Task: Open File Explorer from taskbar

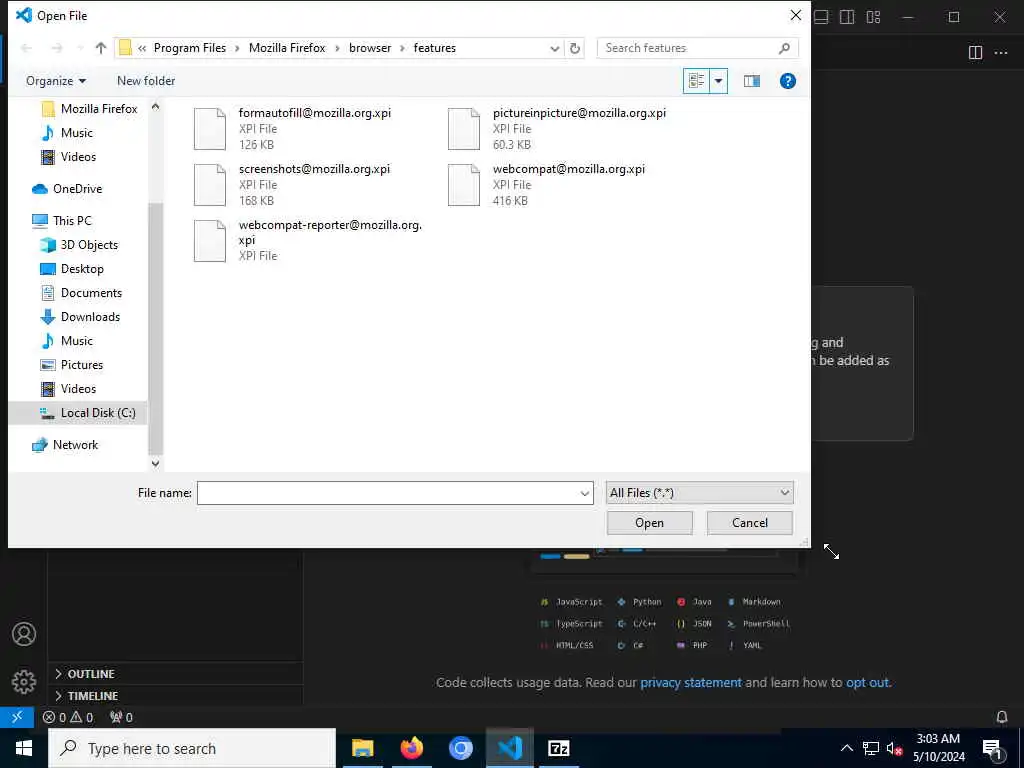Action: click(362, 748)
